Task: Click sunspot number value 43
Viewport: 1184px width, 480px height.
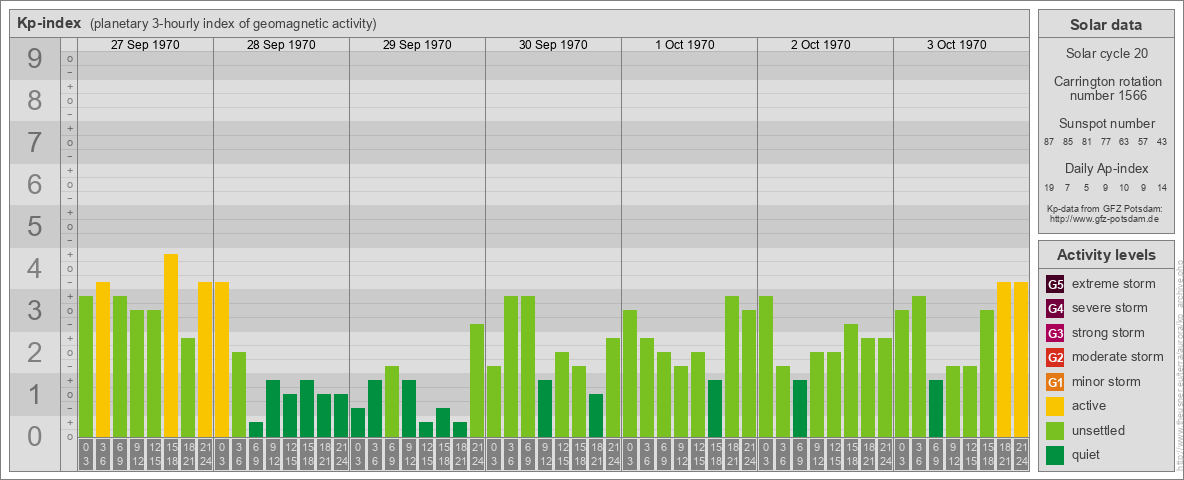Action: 1161,142
